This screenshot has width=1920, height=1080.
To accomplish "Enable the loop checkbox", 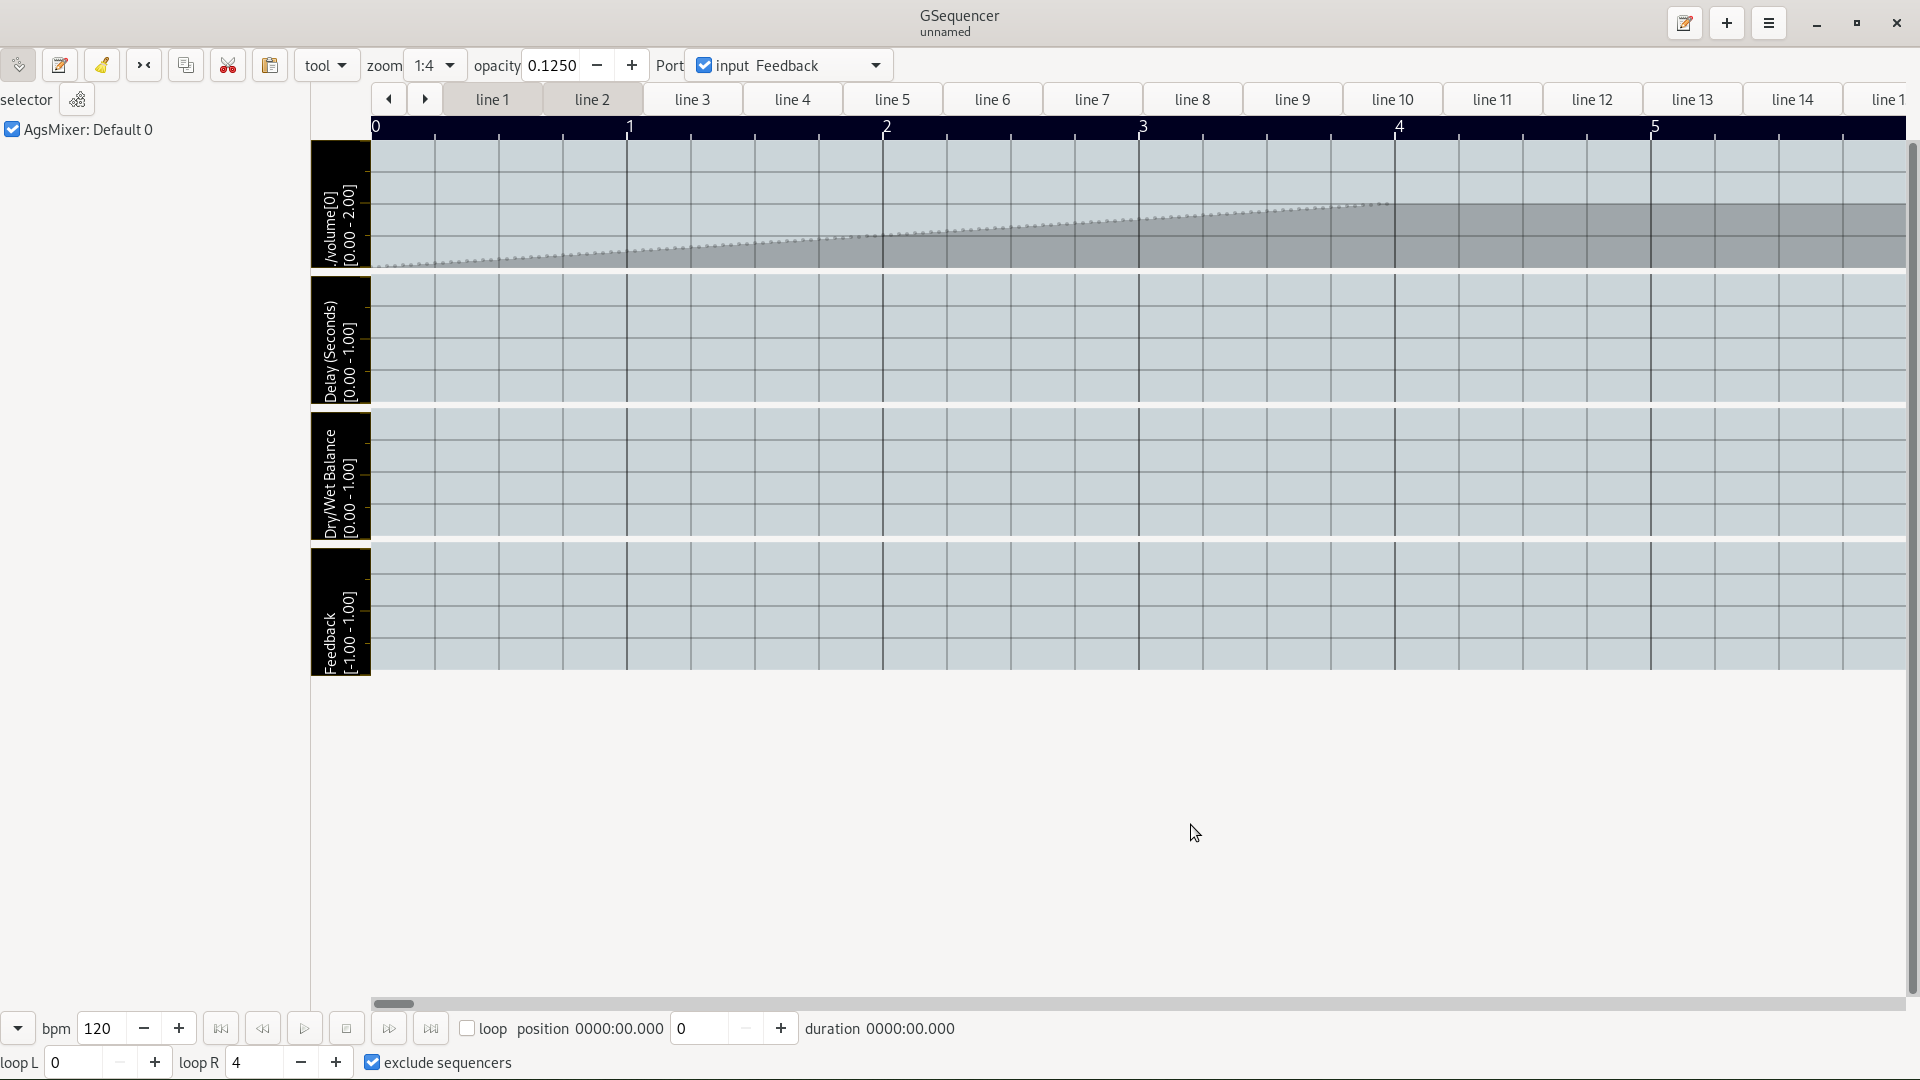I will (466, 1028).
